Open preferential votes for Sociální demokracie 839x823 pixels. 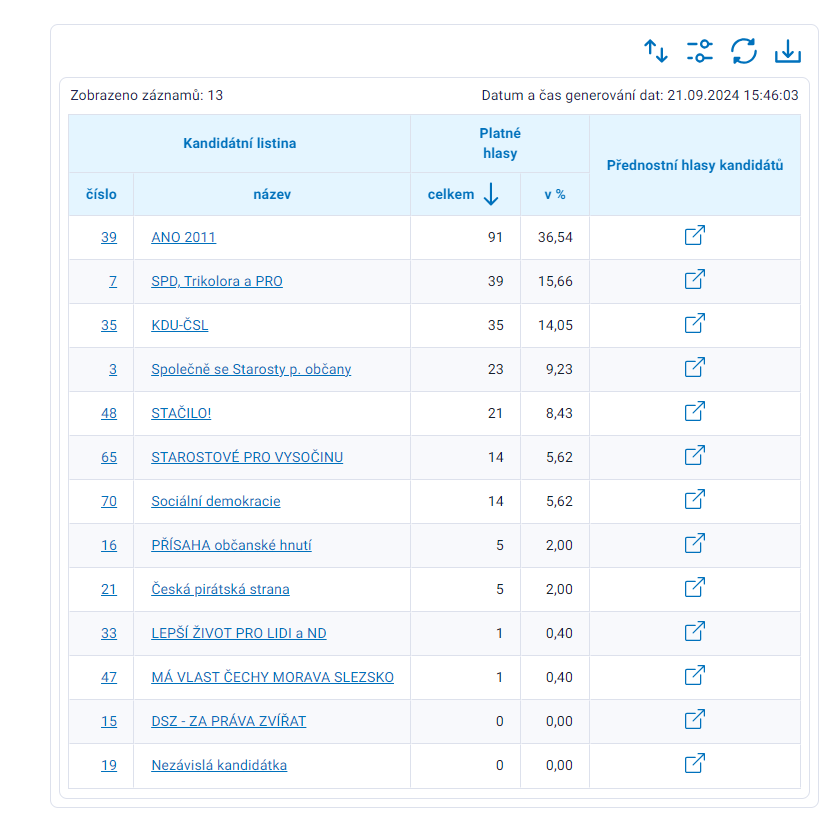695,499
